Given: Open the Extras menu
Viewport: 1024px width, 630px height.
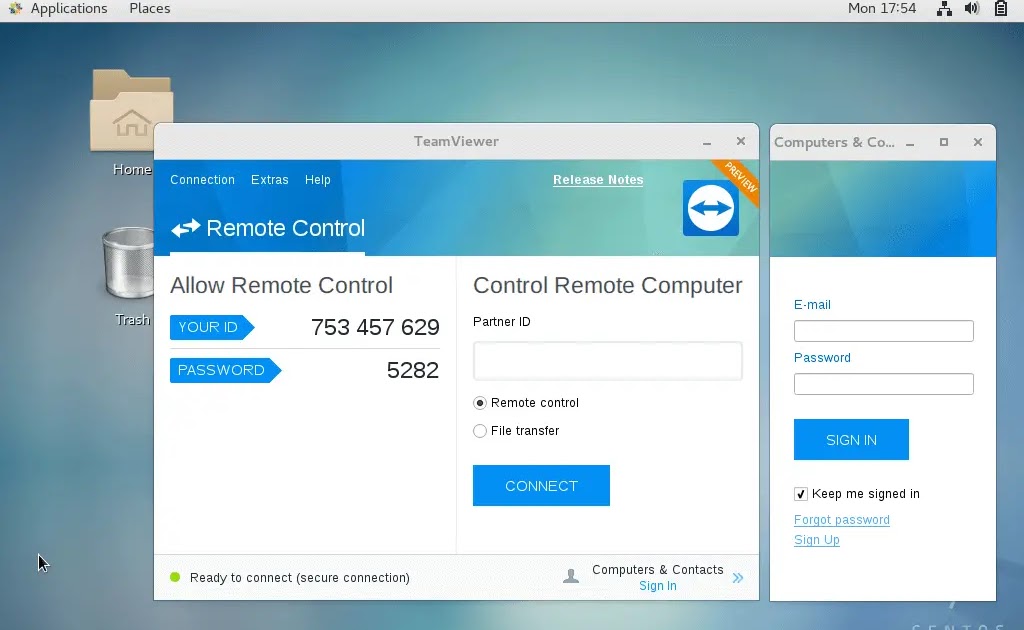Looking at the screenshot, I should 270,180.
